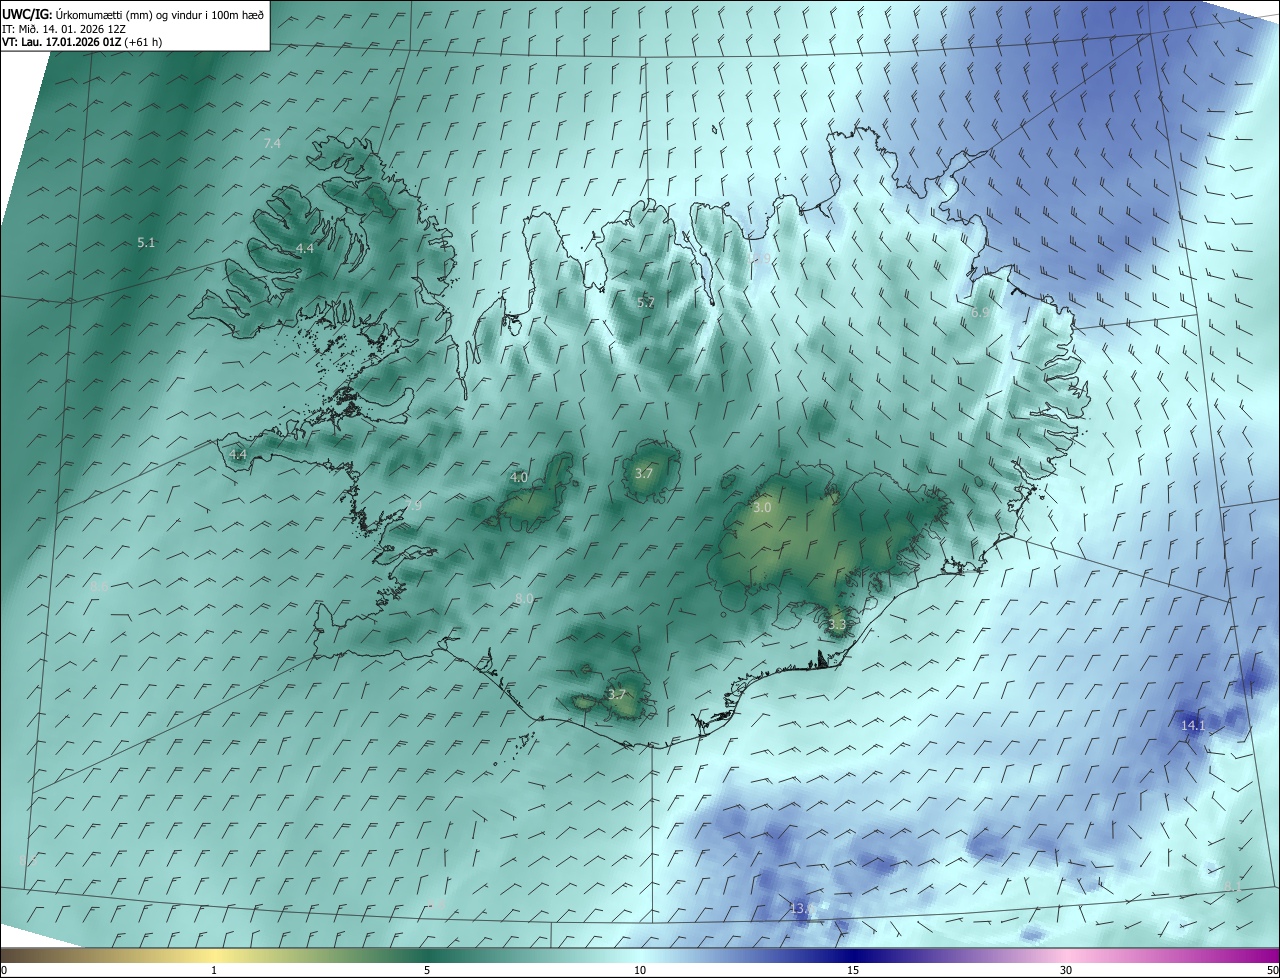Click the '5' tick on the color scale
The width and height of the screenshot is (1280, 978).
point(427,970)
